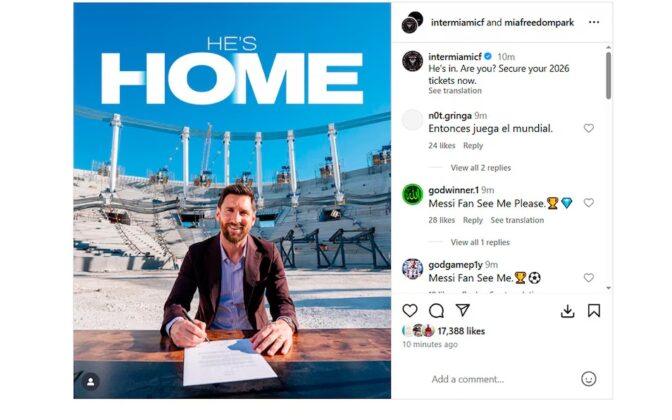Image resolution: width=672 pixels, height=420 pixels.
Task: Save the post with the bookmark icon
Action: (594, 311)
